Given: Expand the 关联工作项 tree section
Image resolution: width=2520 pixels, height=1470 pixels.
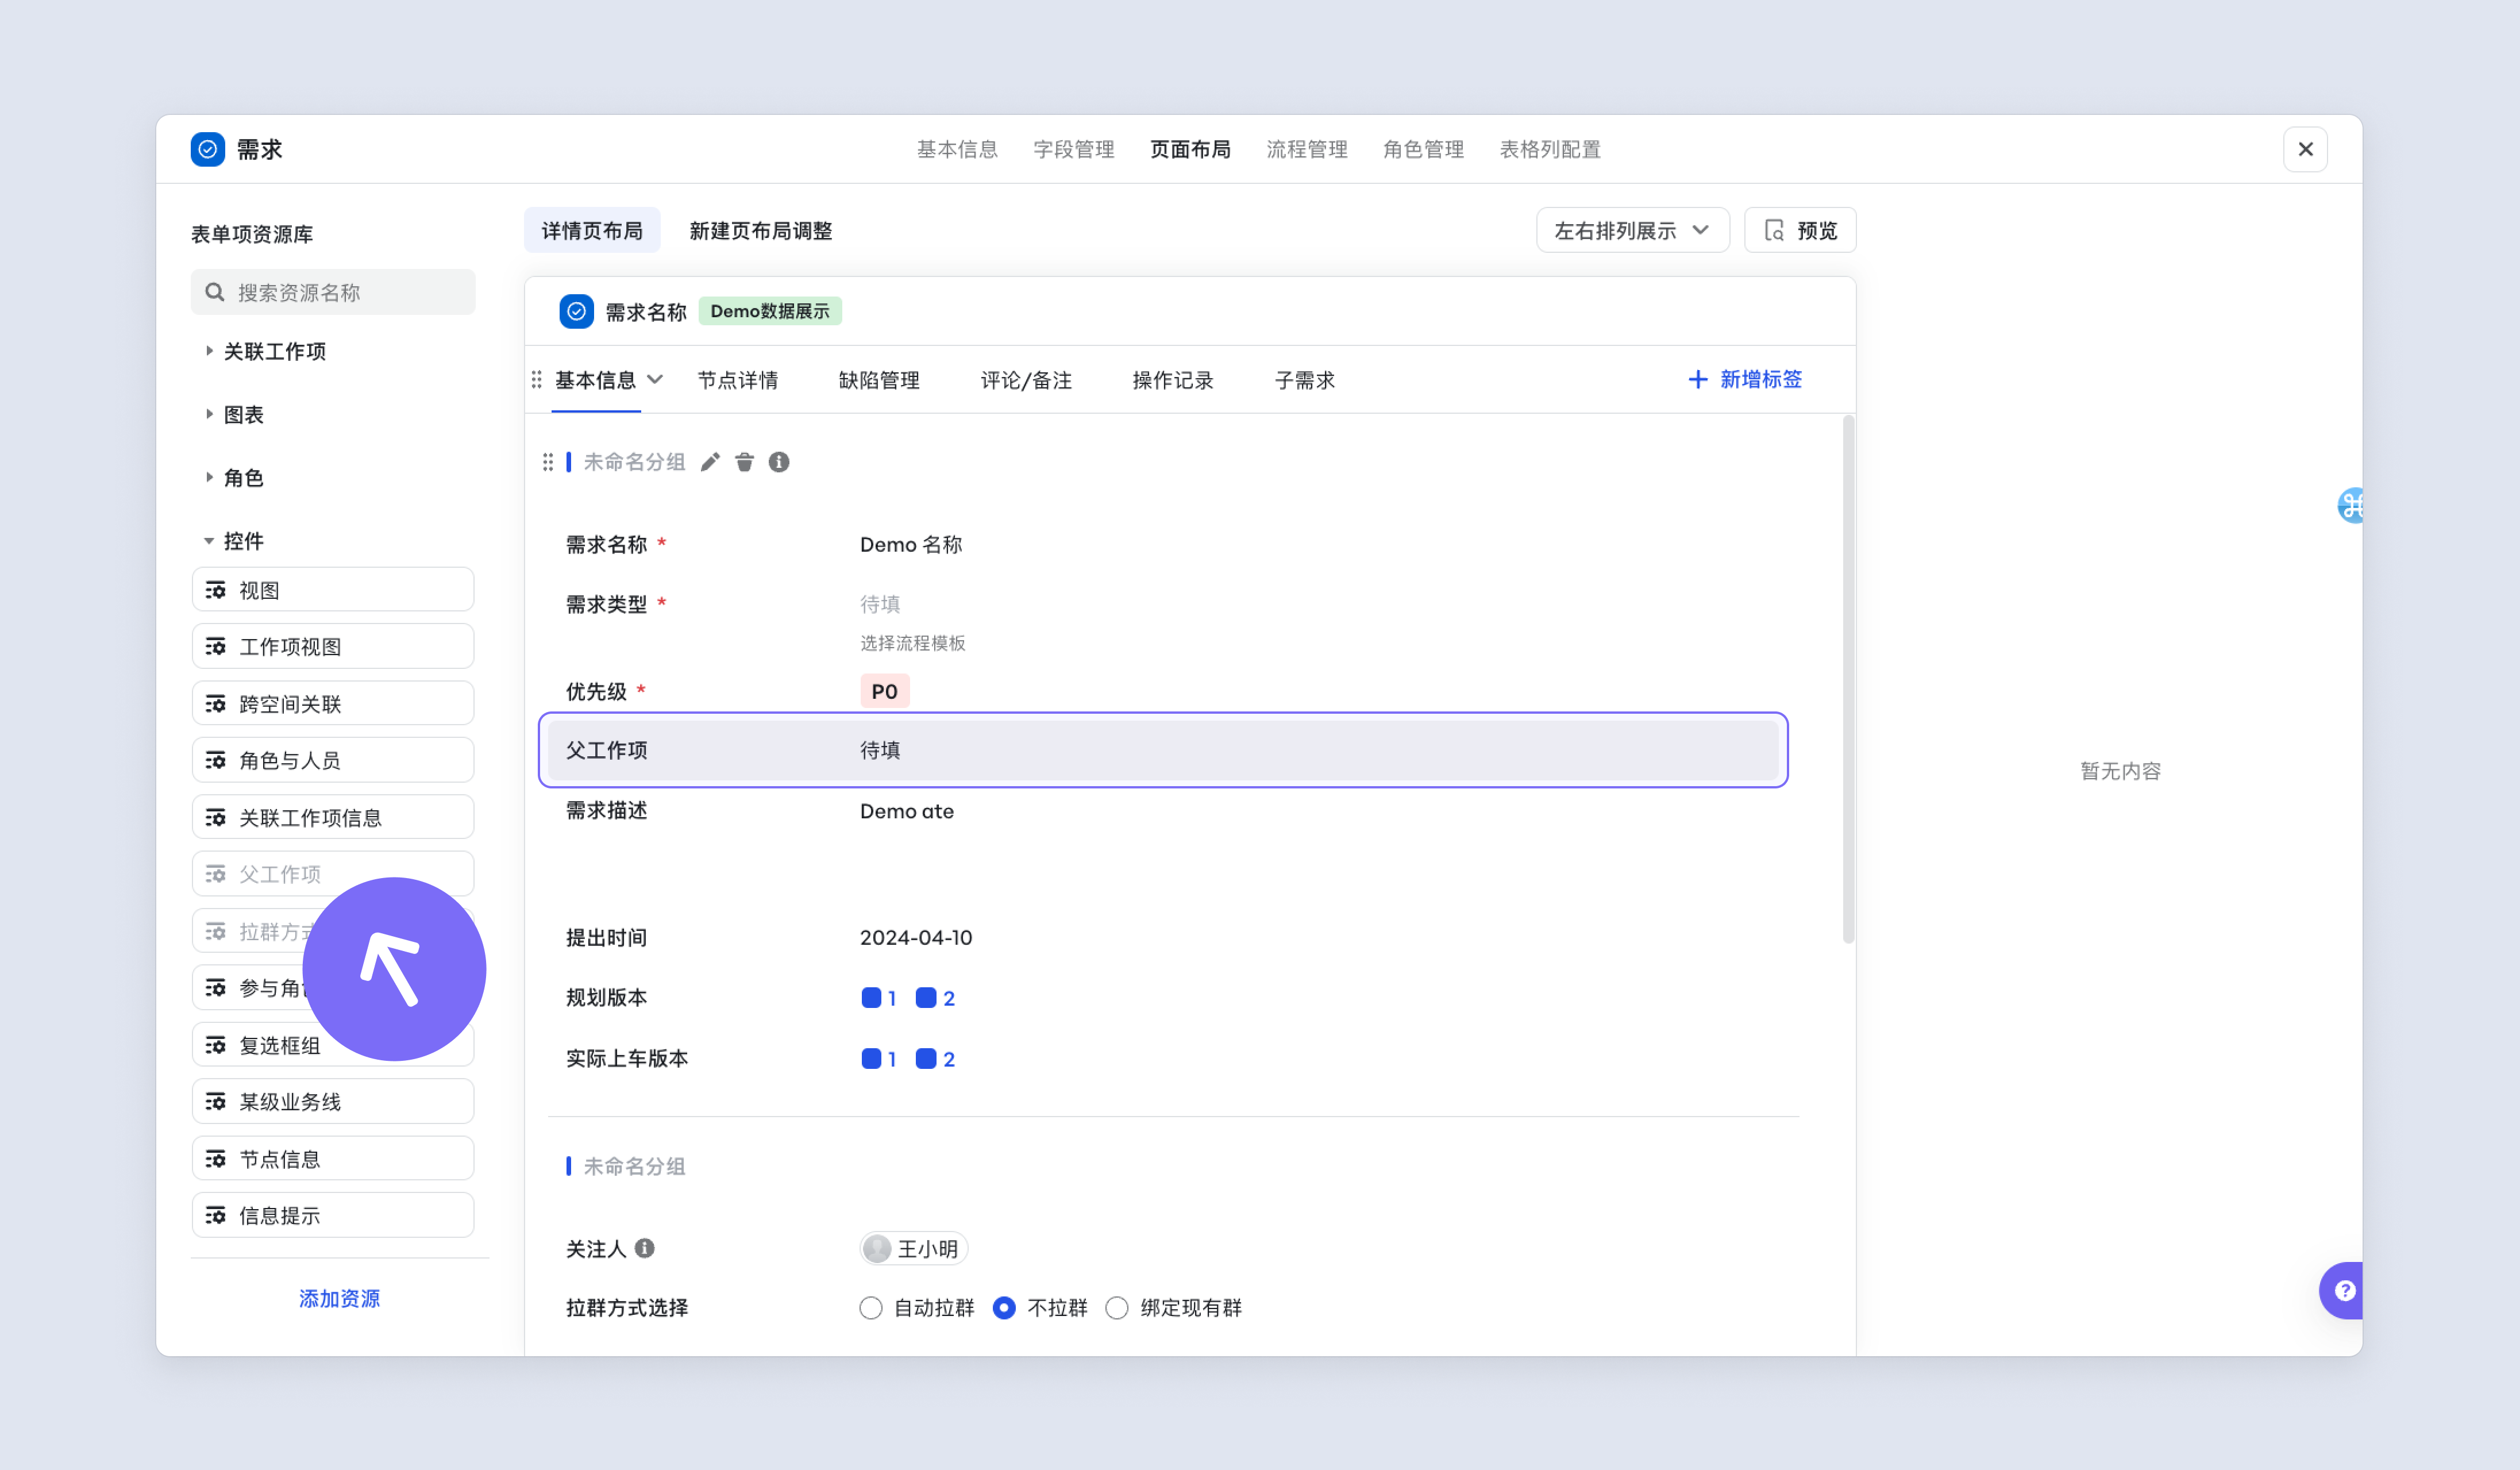Looking at the screenshot, I should [x=209, y=351].
